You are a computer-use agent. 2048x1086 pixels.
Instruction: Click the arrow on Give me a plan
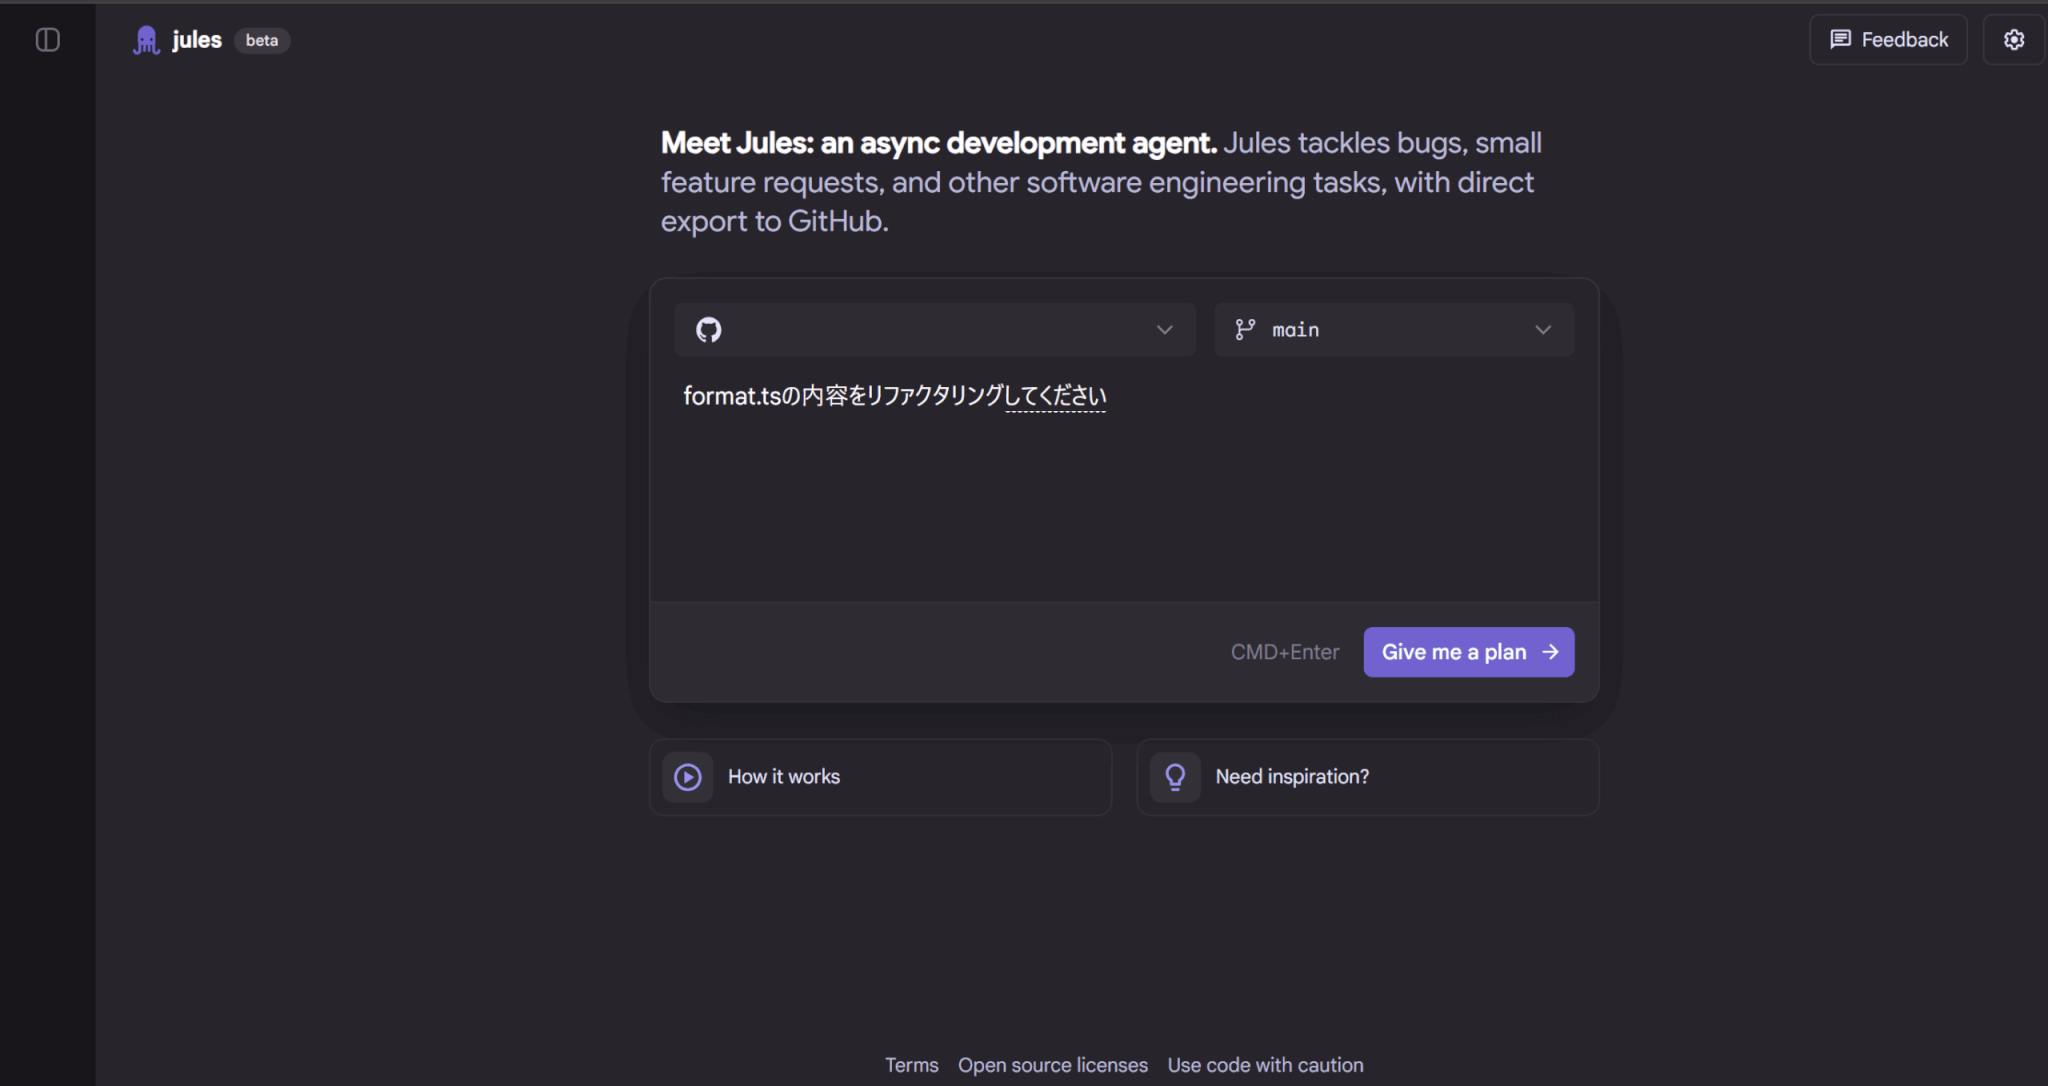(x=1550, y=652)
